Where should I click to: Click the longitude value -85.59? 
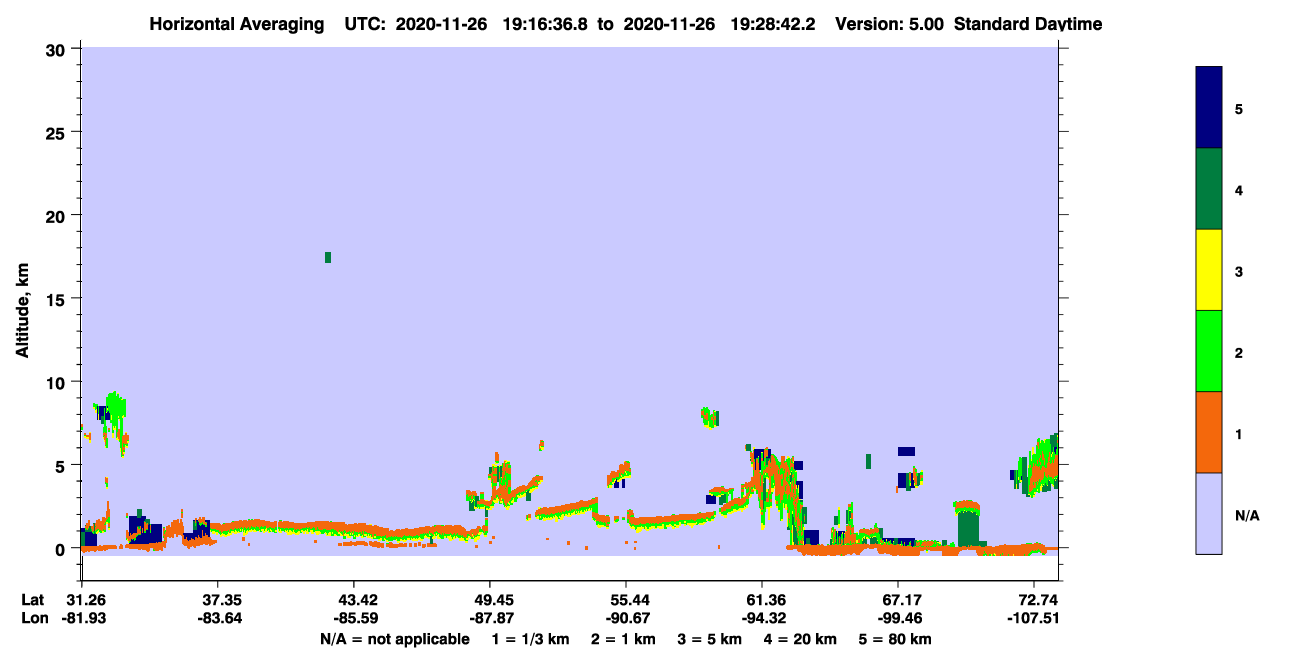point(354,618)
